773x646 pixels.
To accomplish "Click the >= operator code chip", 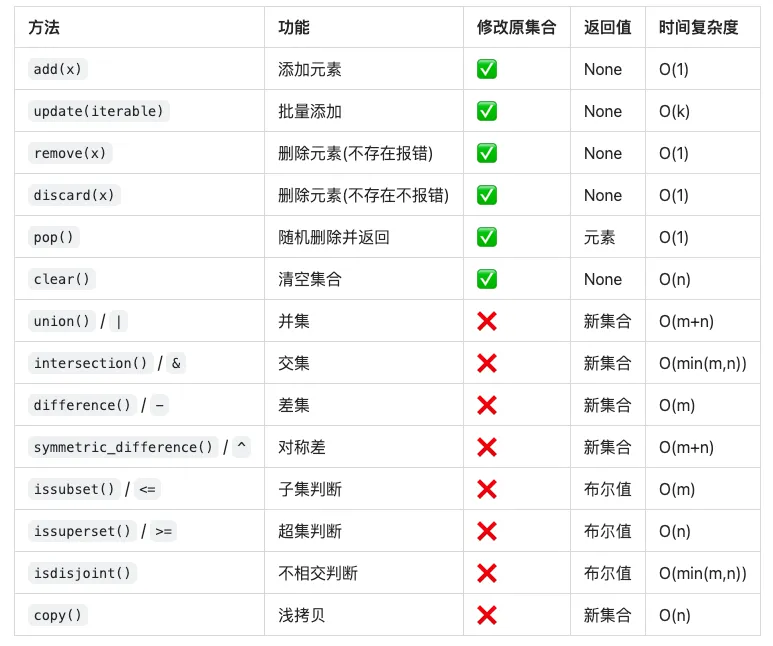I will 163,531.
